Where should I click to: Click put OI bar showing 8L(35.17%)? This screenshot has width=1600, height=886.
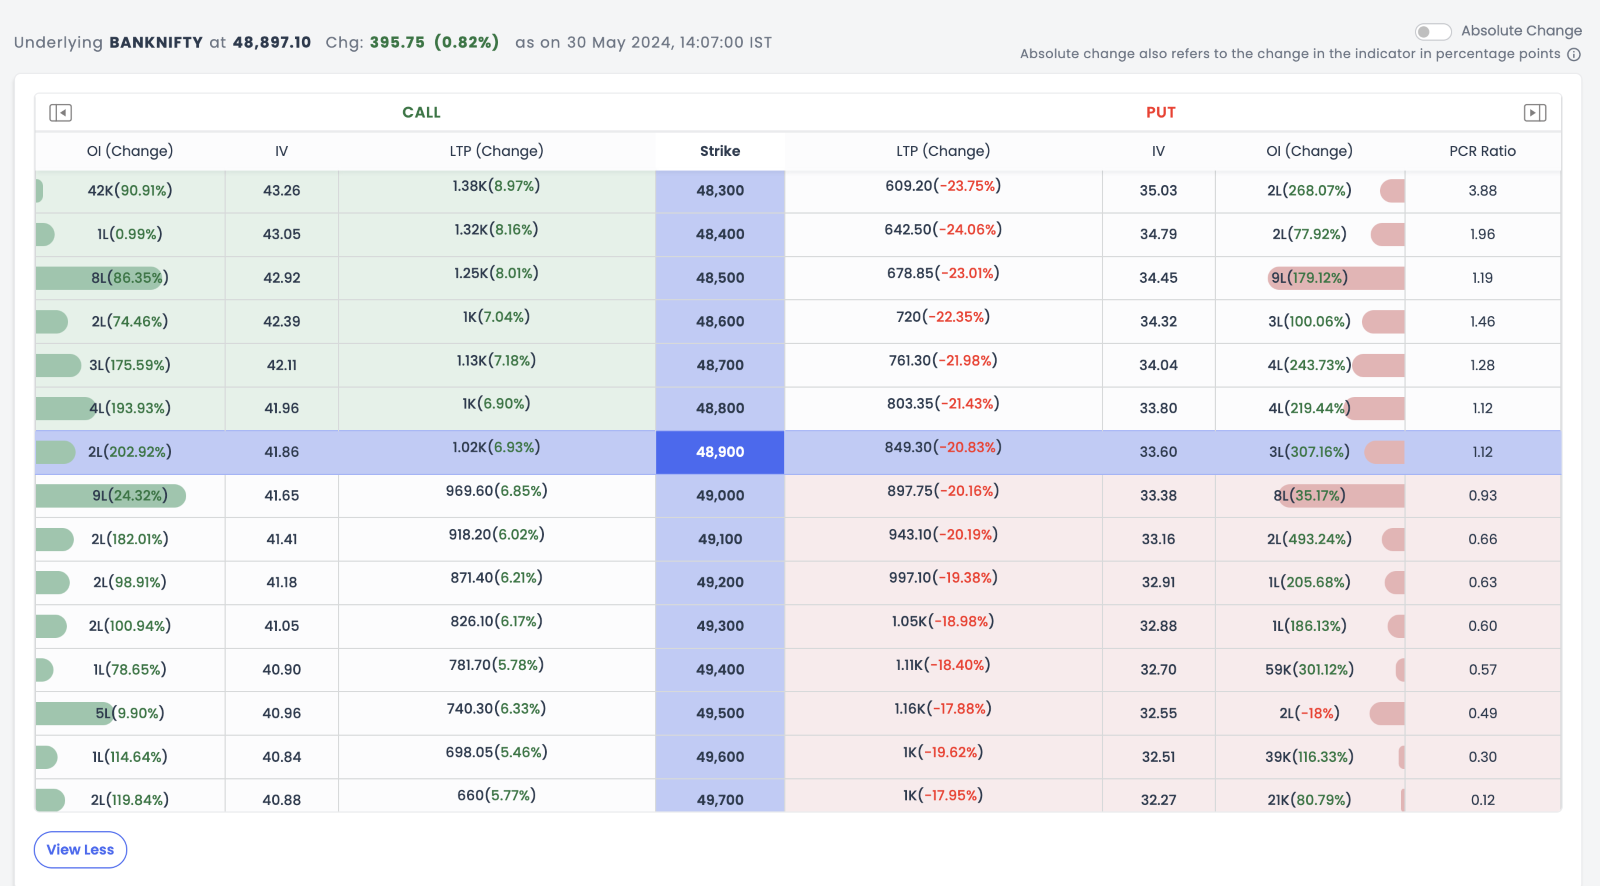coord(1340,496)
